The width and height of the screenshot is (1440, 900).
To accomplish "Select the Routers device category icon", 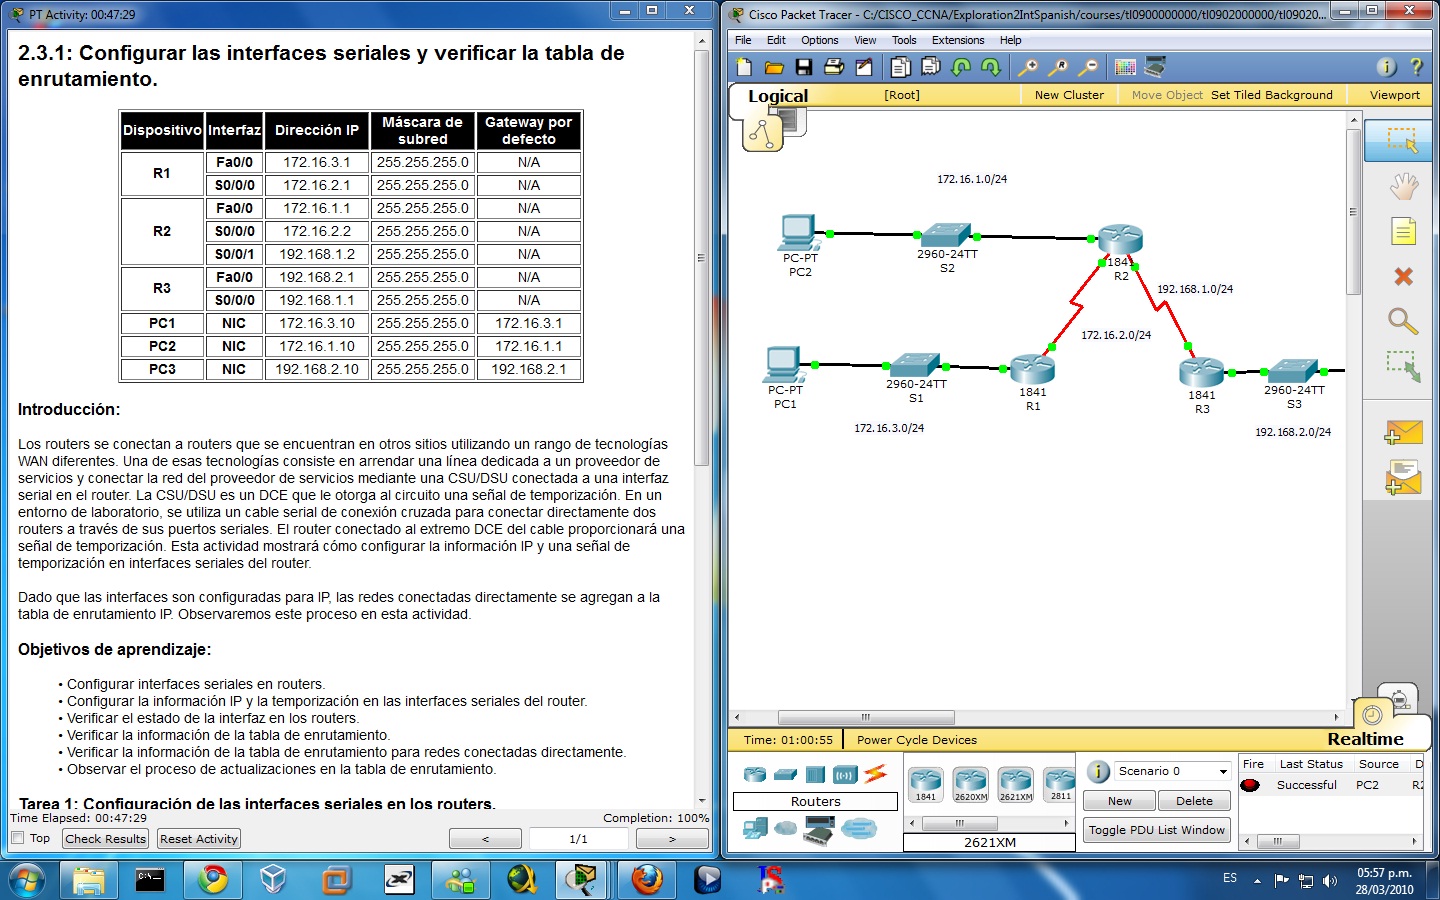I will click(755, 774).
